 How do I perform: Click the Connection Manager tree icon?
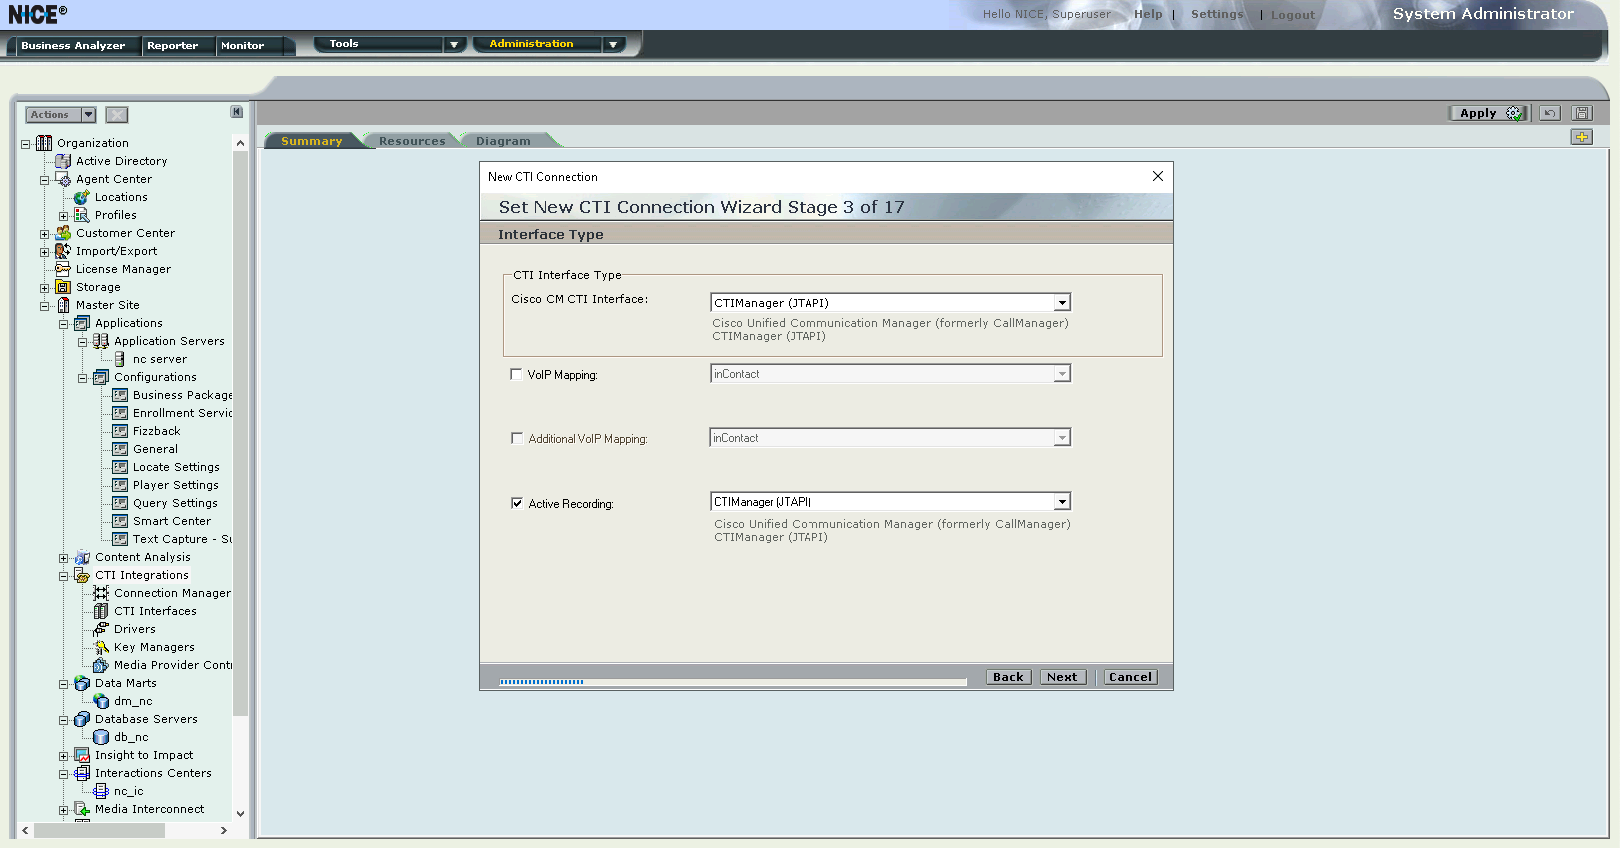click(101, 593)
